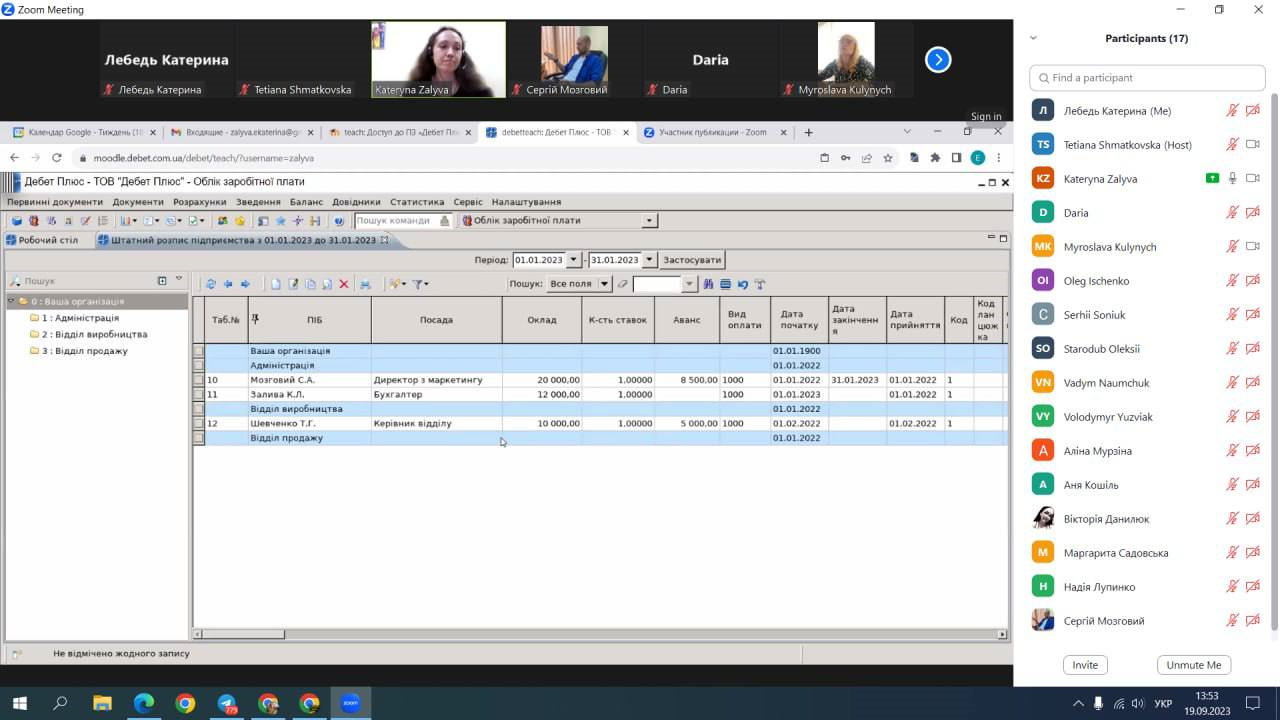1280x720 pixels.
Task: Tick the row marker for Відділ продажу
Action: (x=198, y=438)
